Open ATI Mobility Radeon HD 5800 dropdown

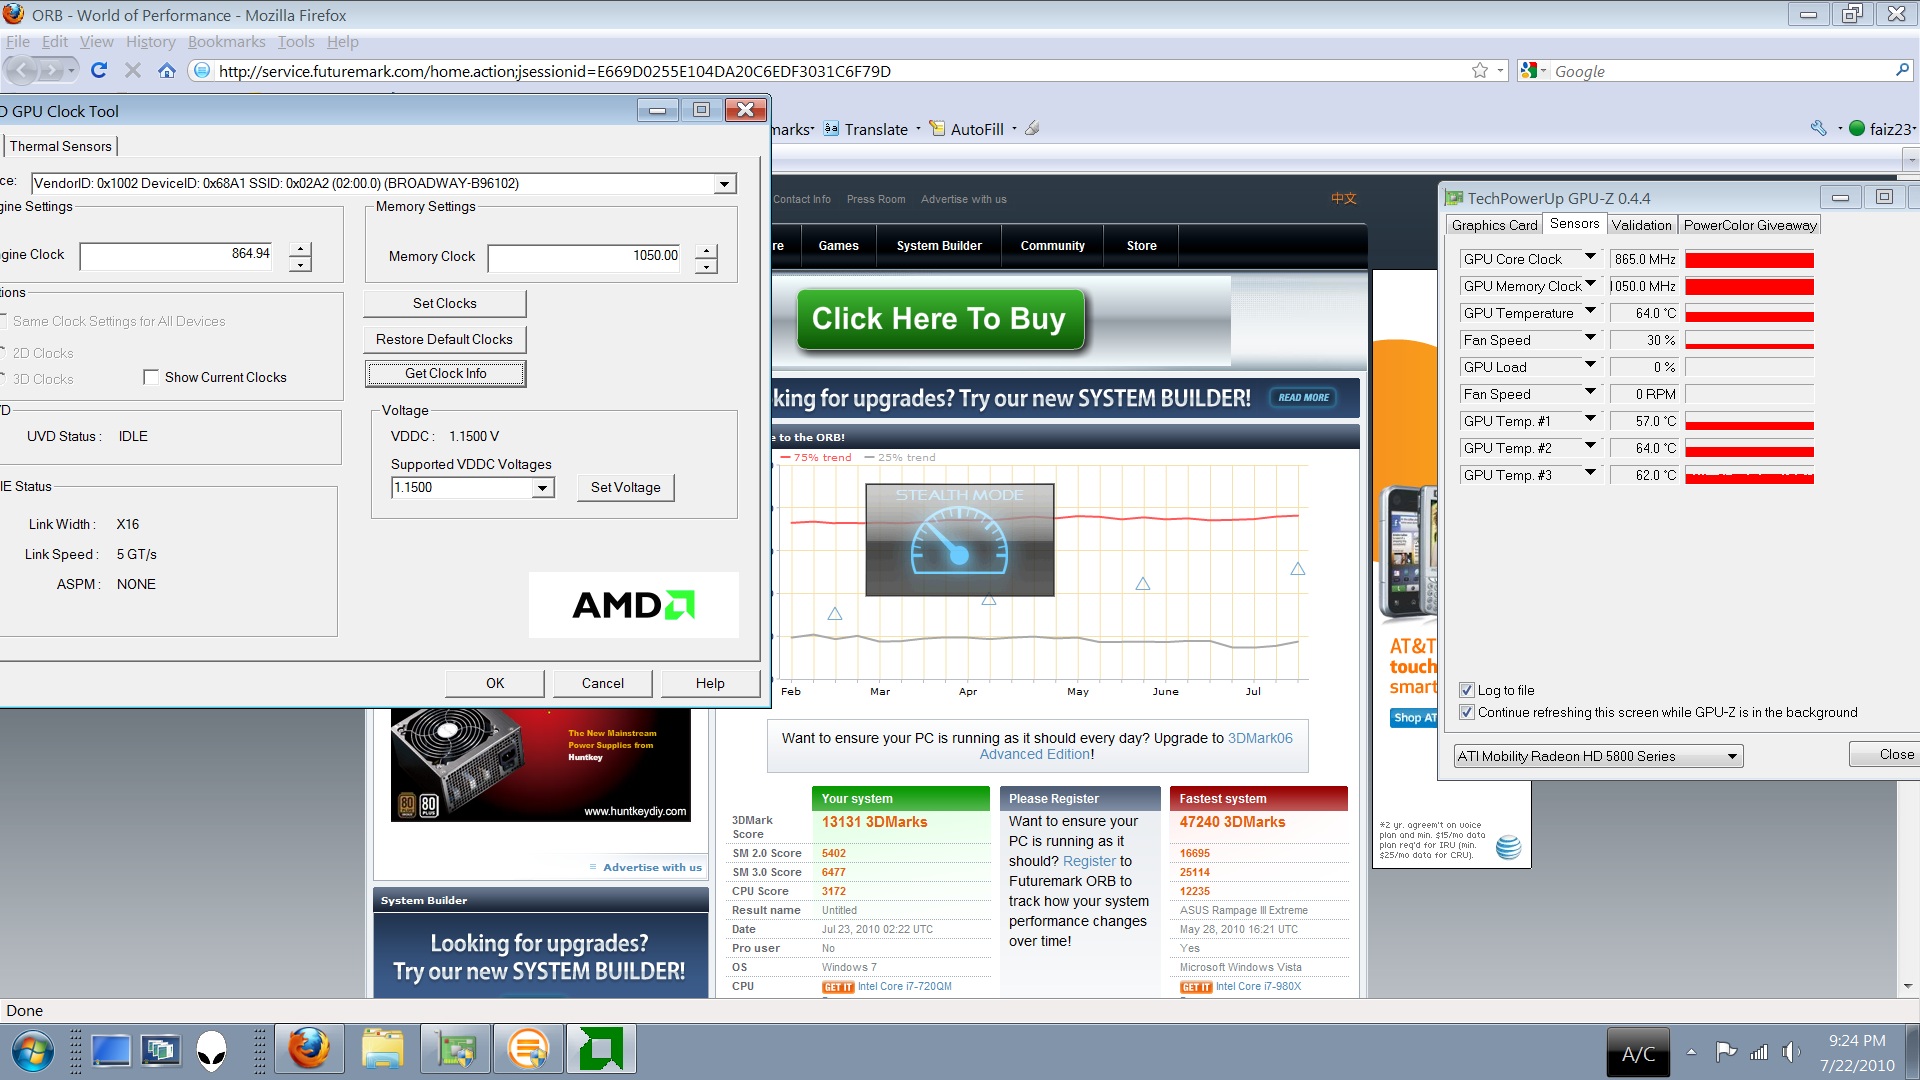tap(1598, 756)
